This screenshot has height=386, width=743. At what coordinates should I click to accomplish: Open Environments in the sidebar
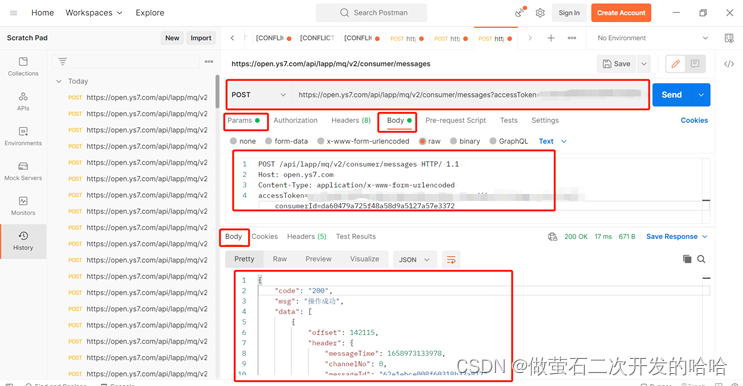pyautogui.click(x=23, y=136)
